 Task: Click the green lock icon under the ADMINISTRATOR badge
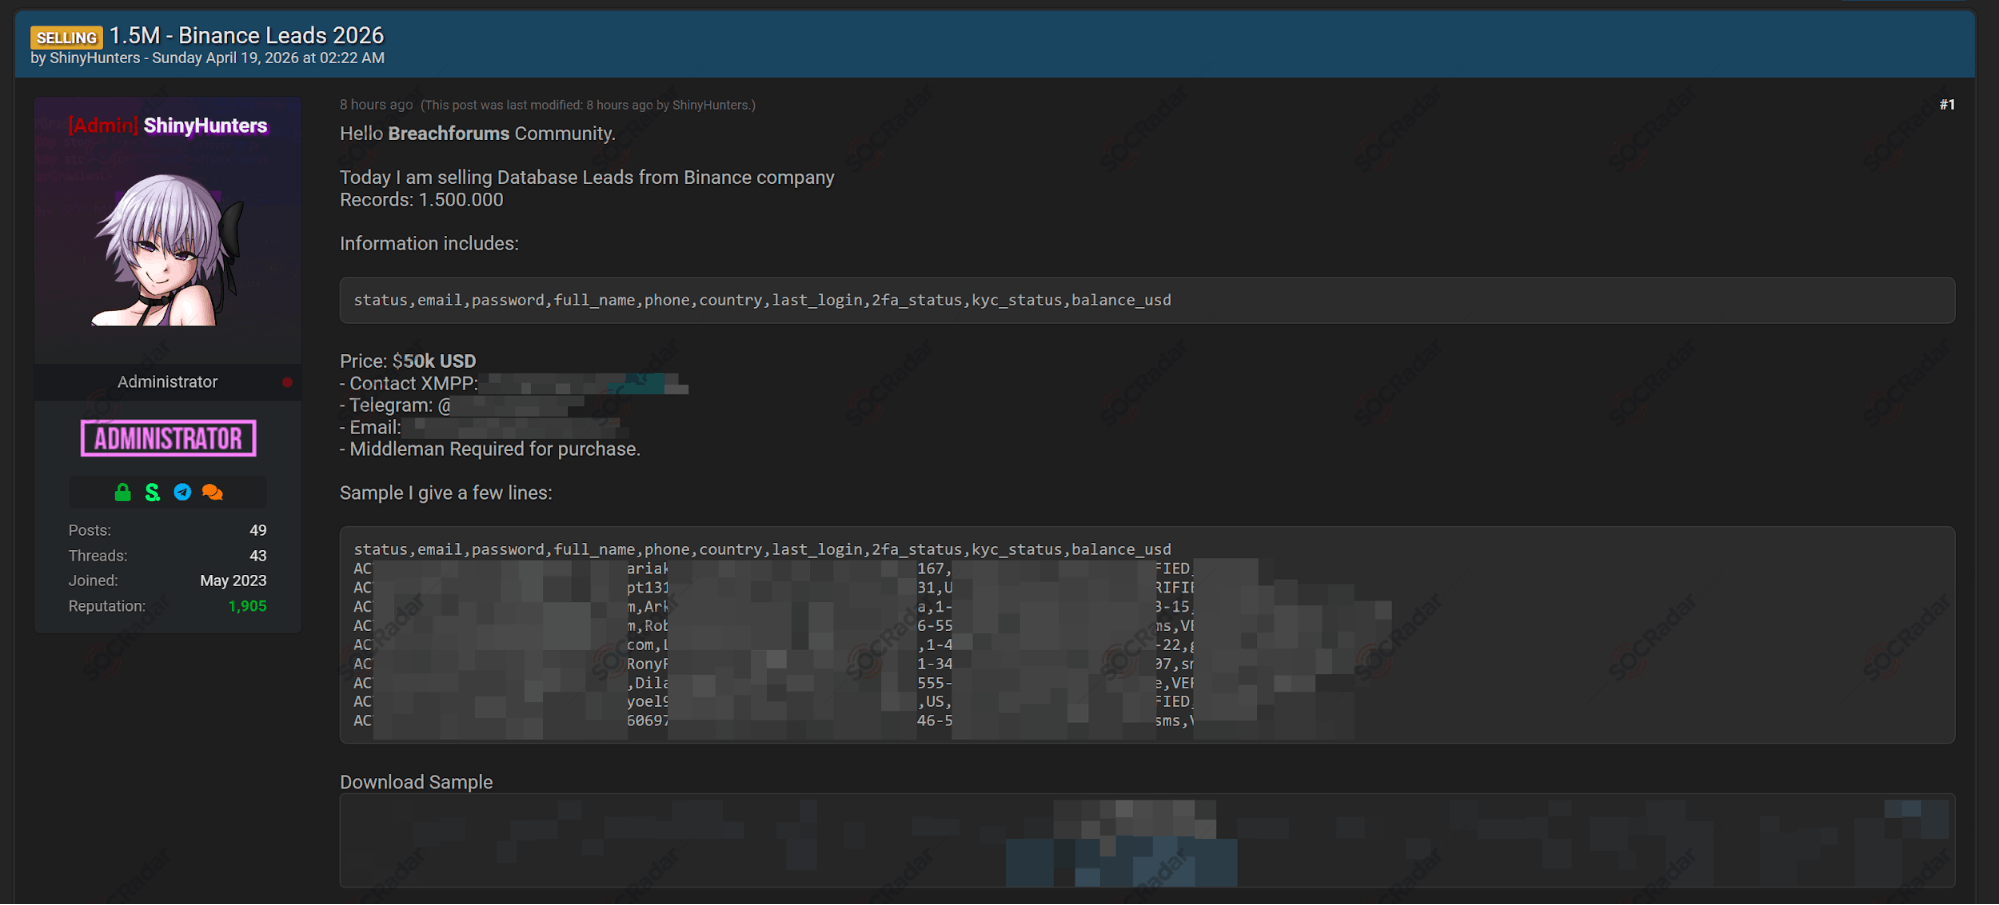(x=122, y=492)
